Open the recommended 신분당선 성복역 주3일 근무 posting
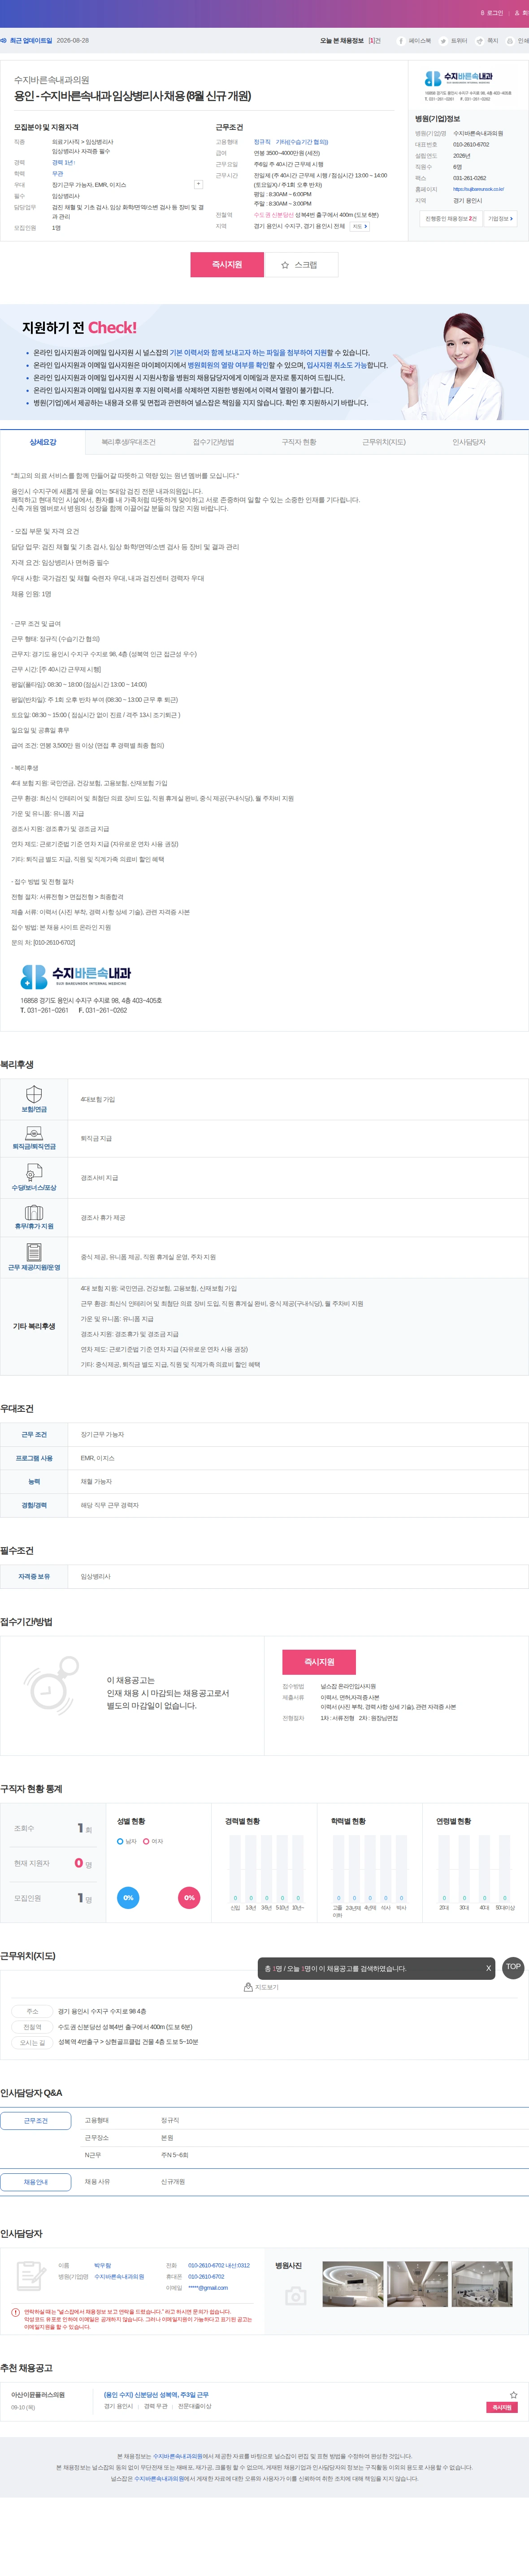Image resolution: width=529 pixels, height=2576 pixels. (156, 2394)
